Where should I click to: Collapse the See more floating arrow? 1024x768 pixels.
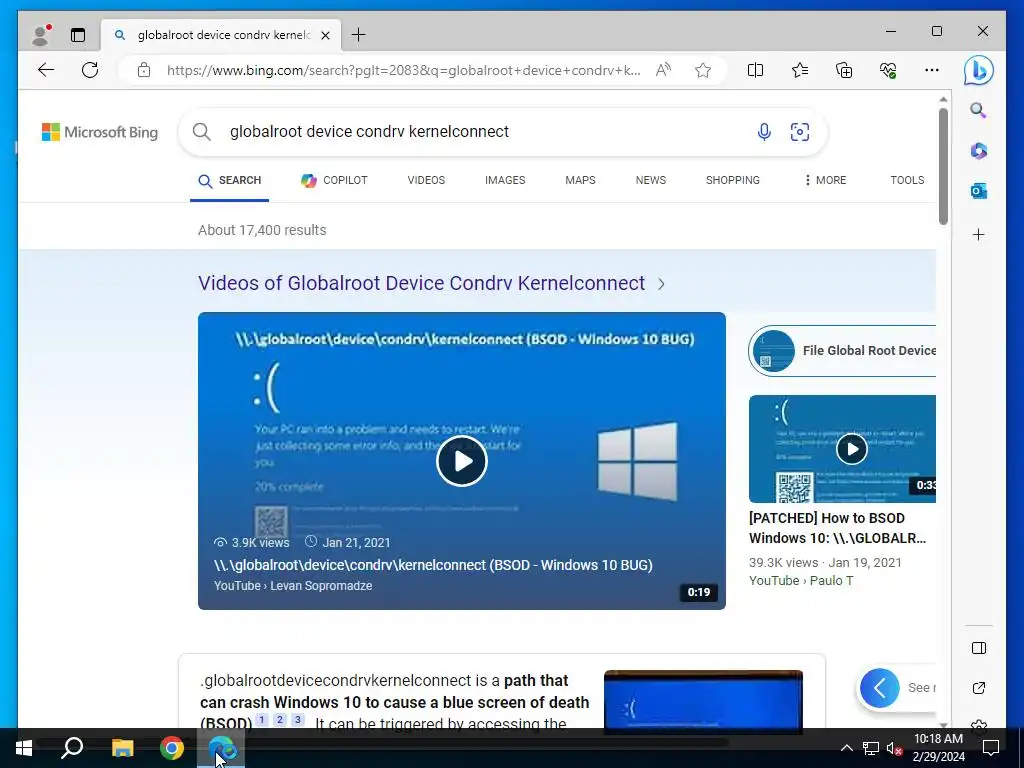879,688
